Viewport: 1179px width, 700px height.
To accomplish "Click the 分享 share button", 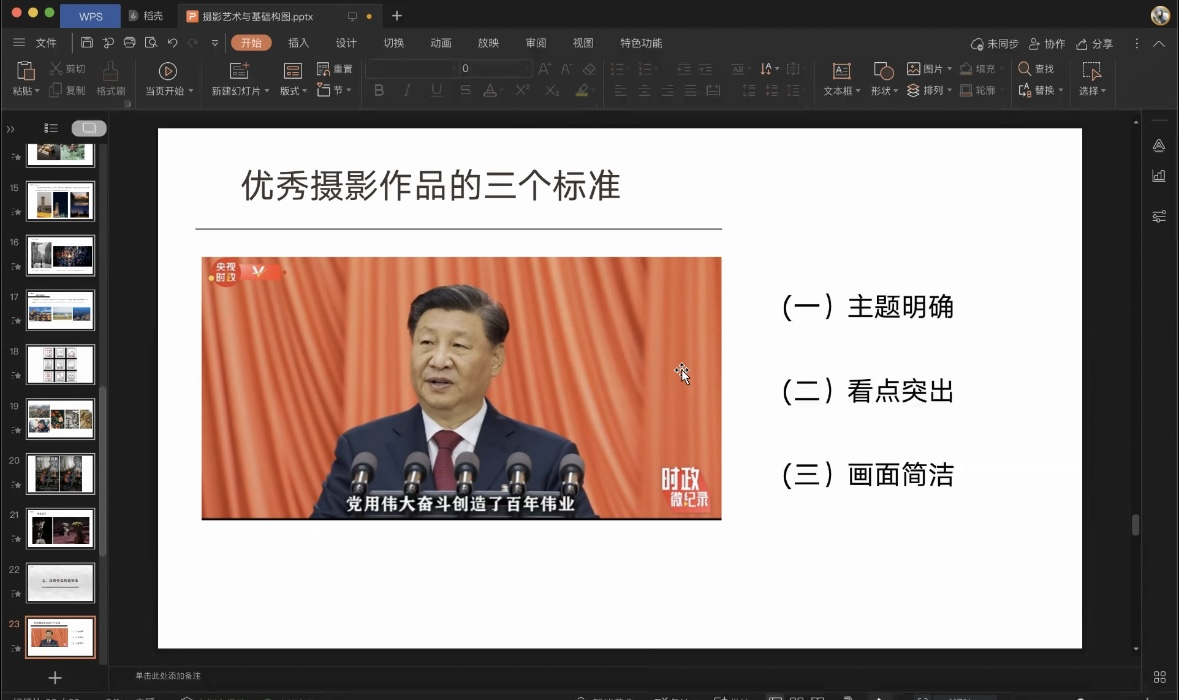I will coord(1094,44).
